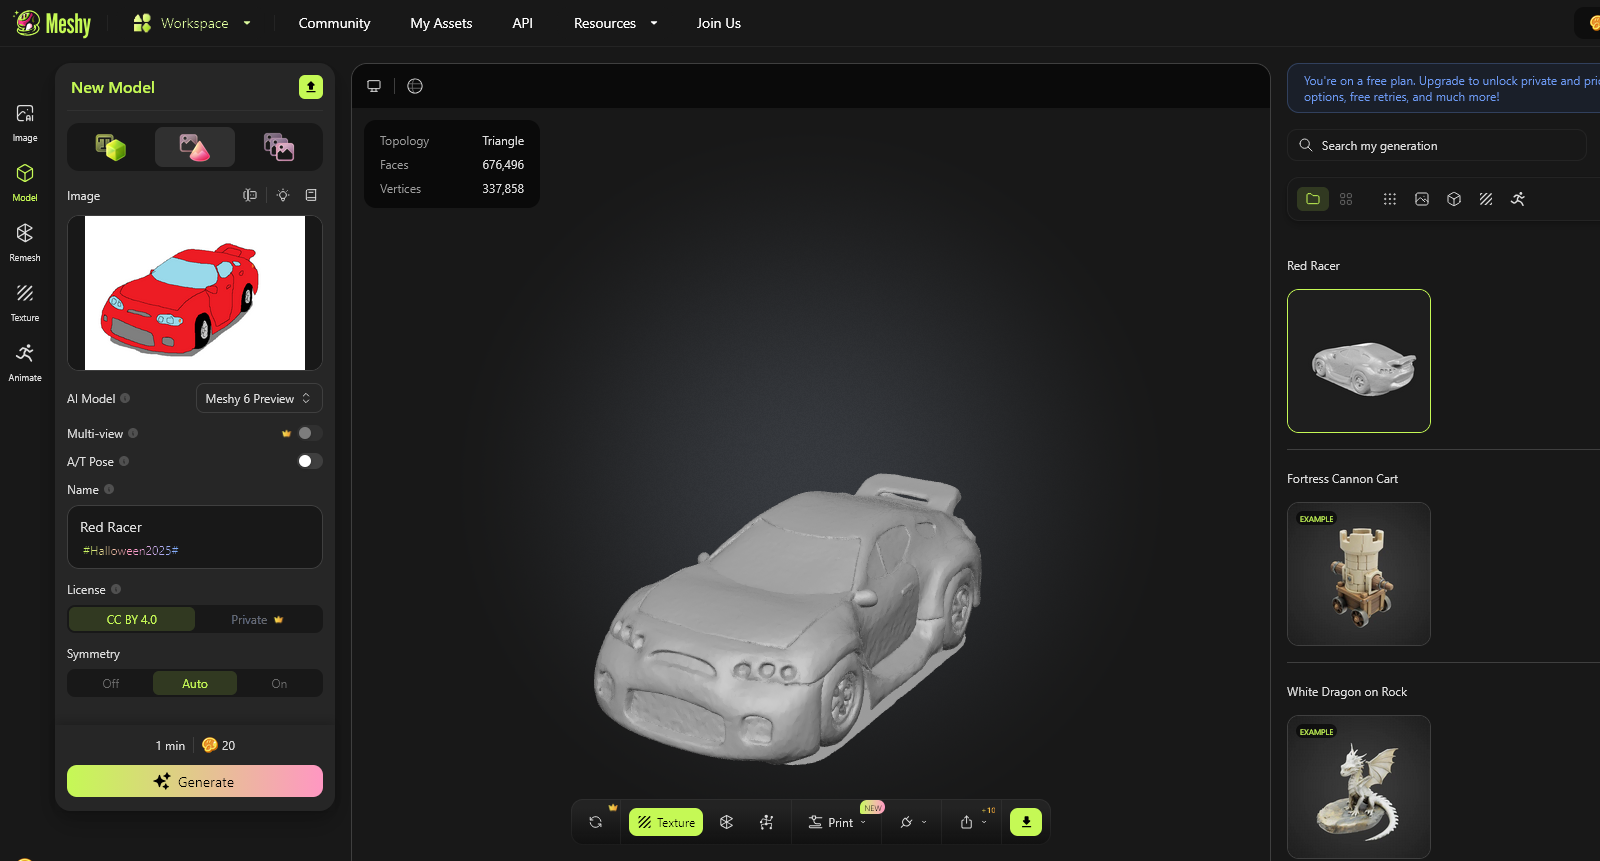The image size is (1600, 861).
Task: Open the Fortress Cannon Cart example thumbnail
Action: 1359,574
